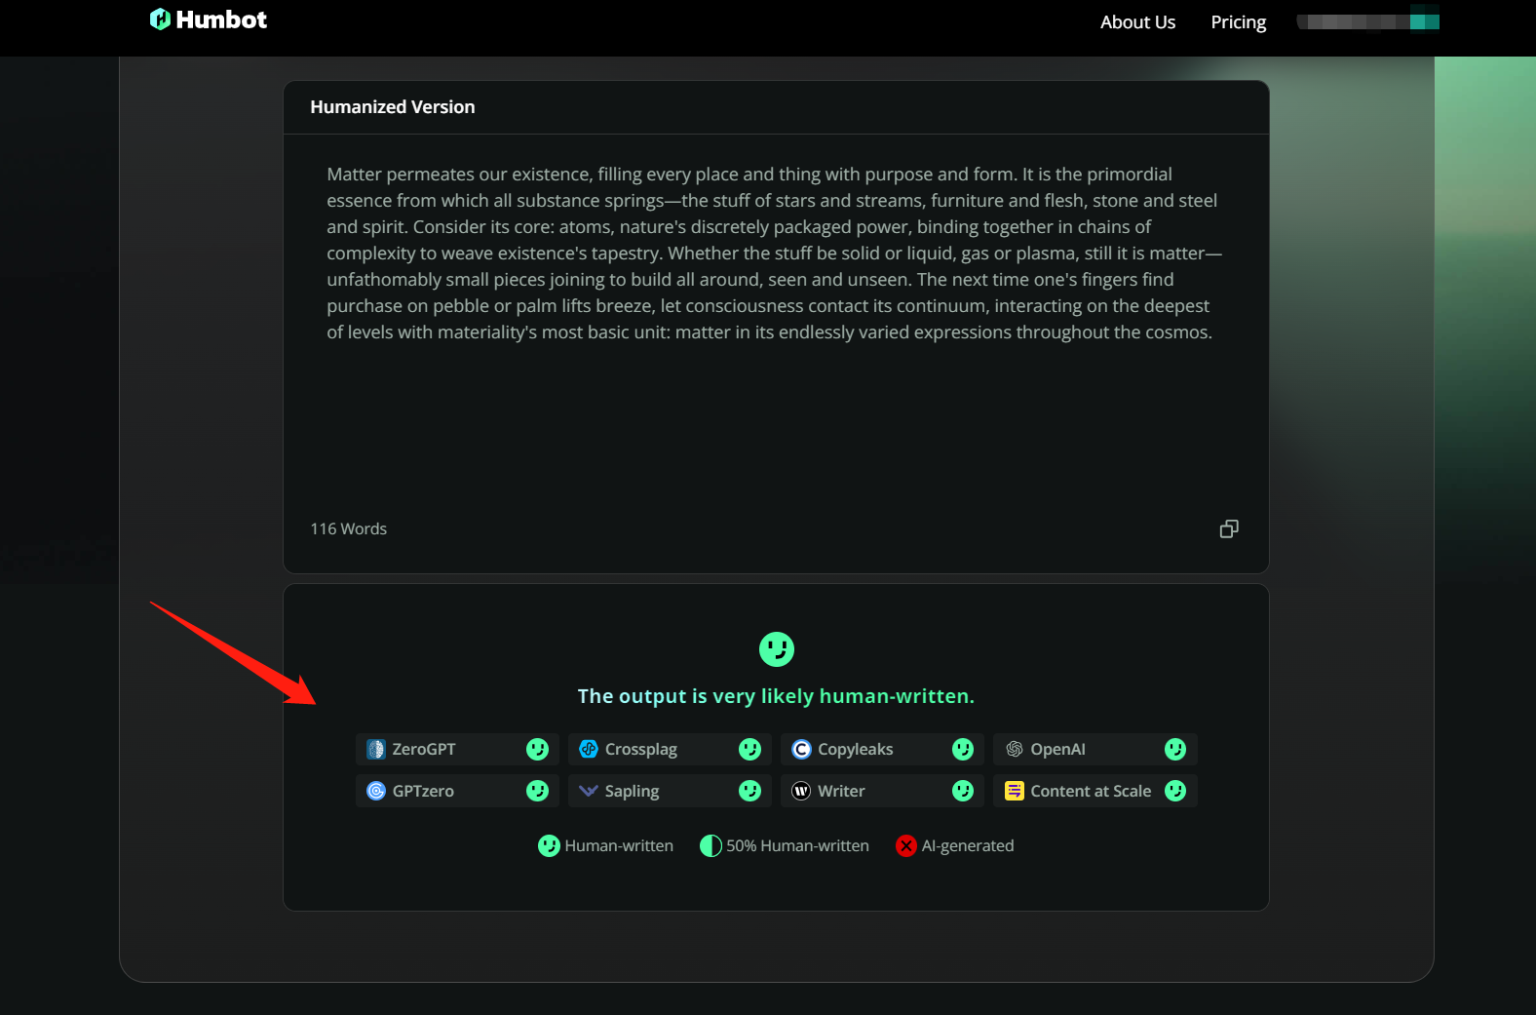Click the red AI-generated X icon
The image size is (1536, 1015).
(906, 846)
